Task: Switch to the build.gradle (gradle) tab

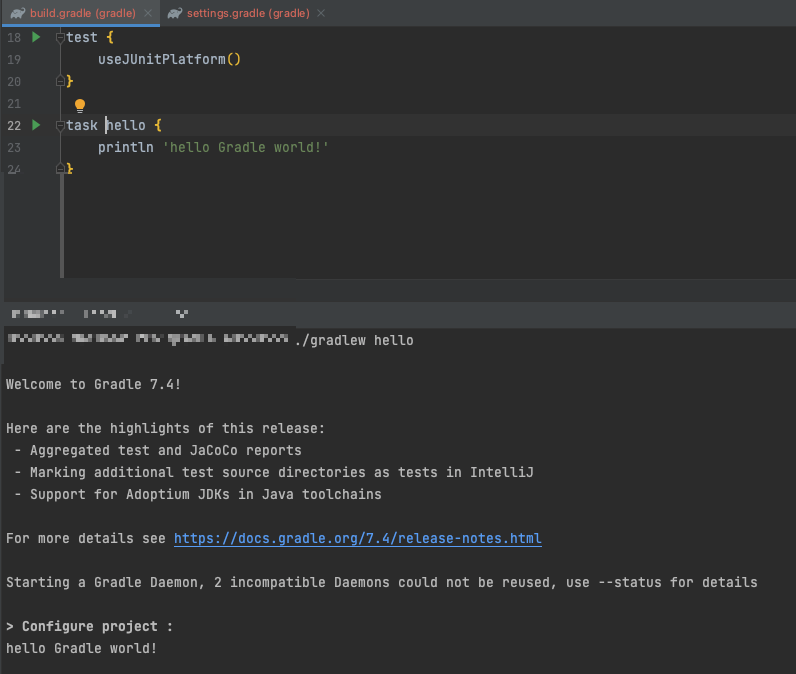Action: (83, 13)
